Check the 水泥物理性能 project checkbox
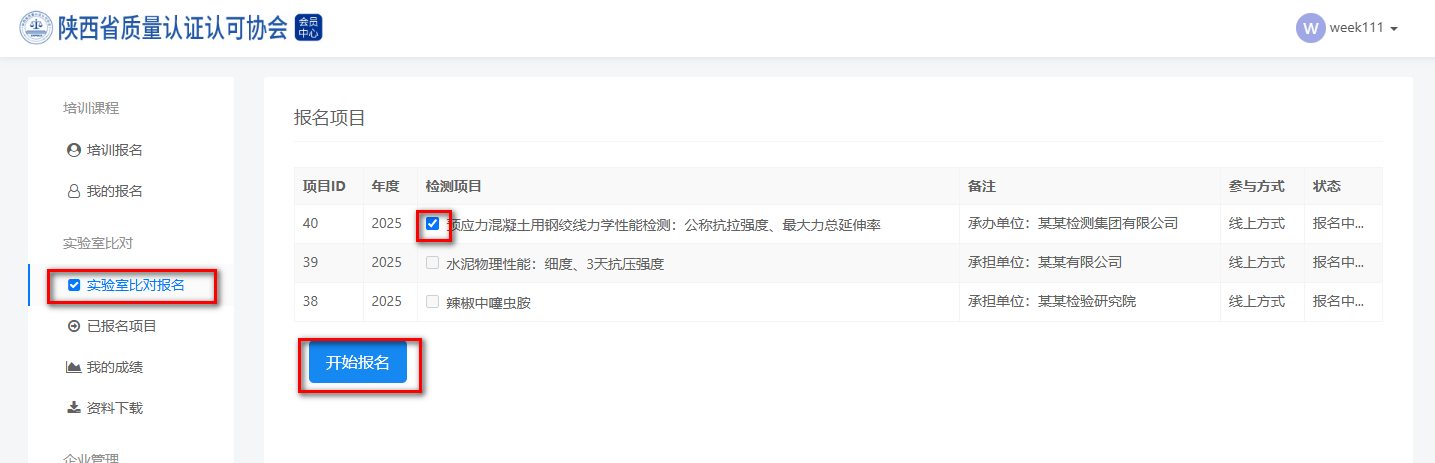 [x=432, y=263]
